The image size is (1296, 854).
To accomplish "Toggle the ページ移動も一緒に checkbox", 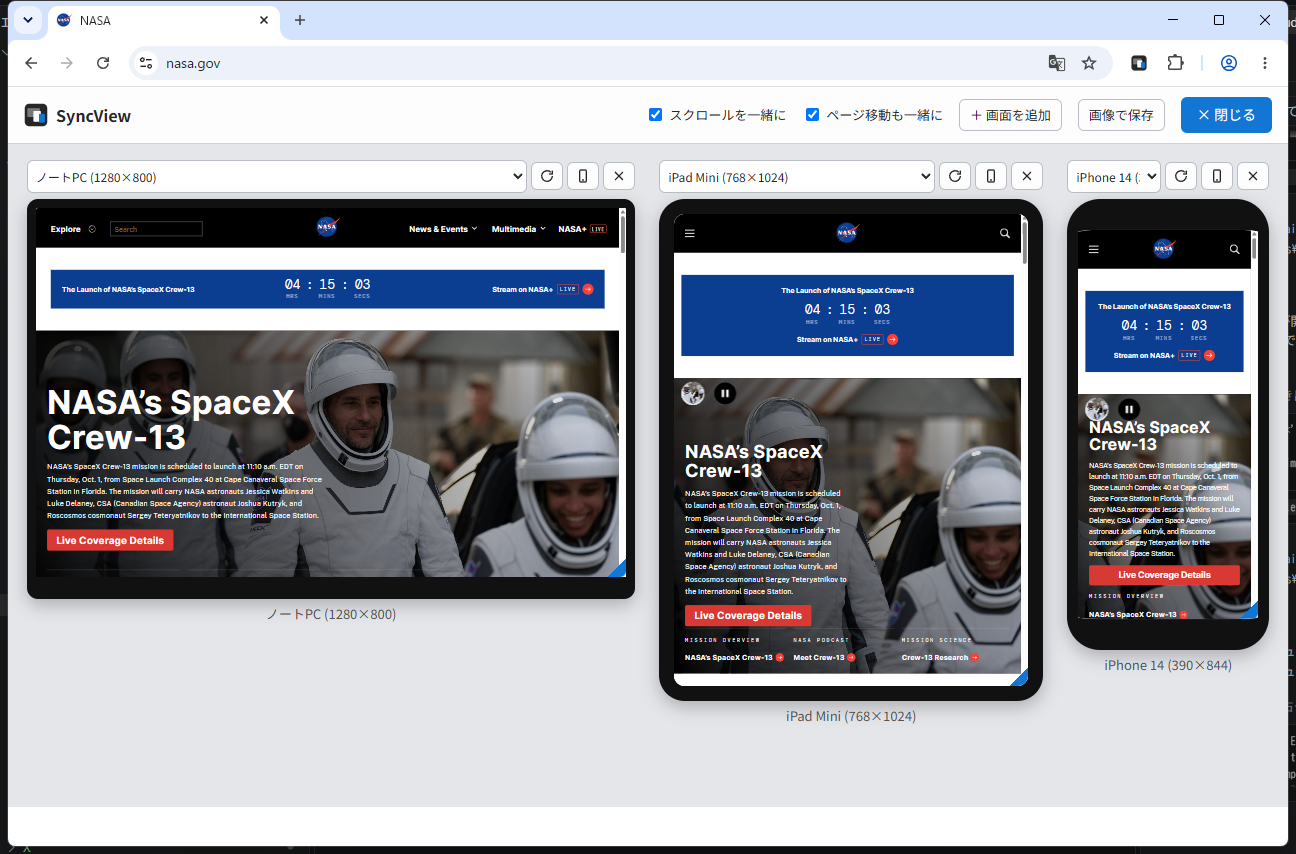I will (813, 114).
